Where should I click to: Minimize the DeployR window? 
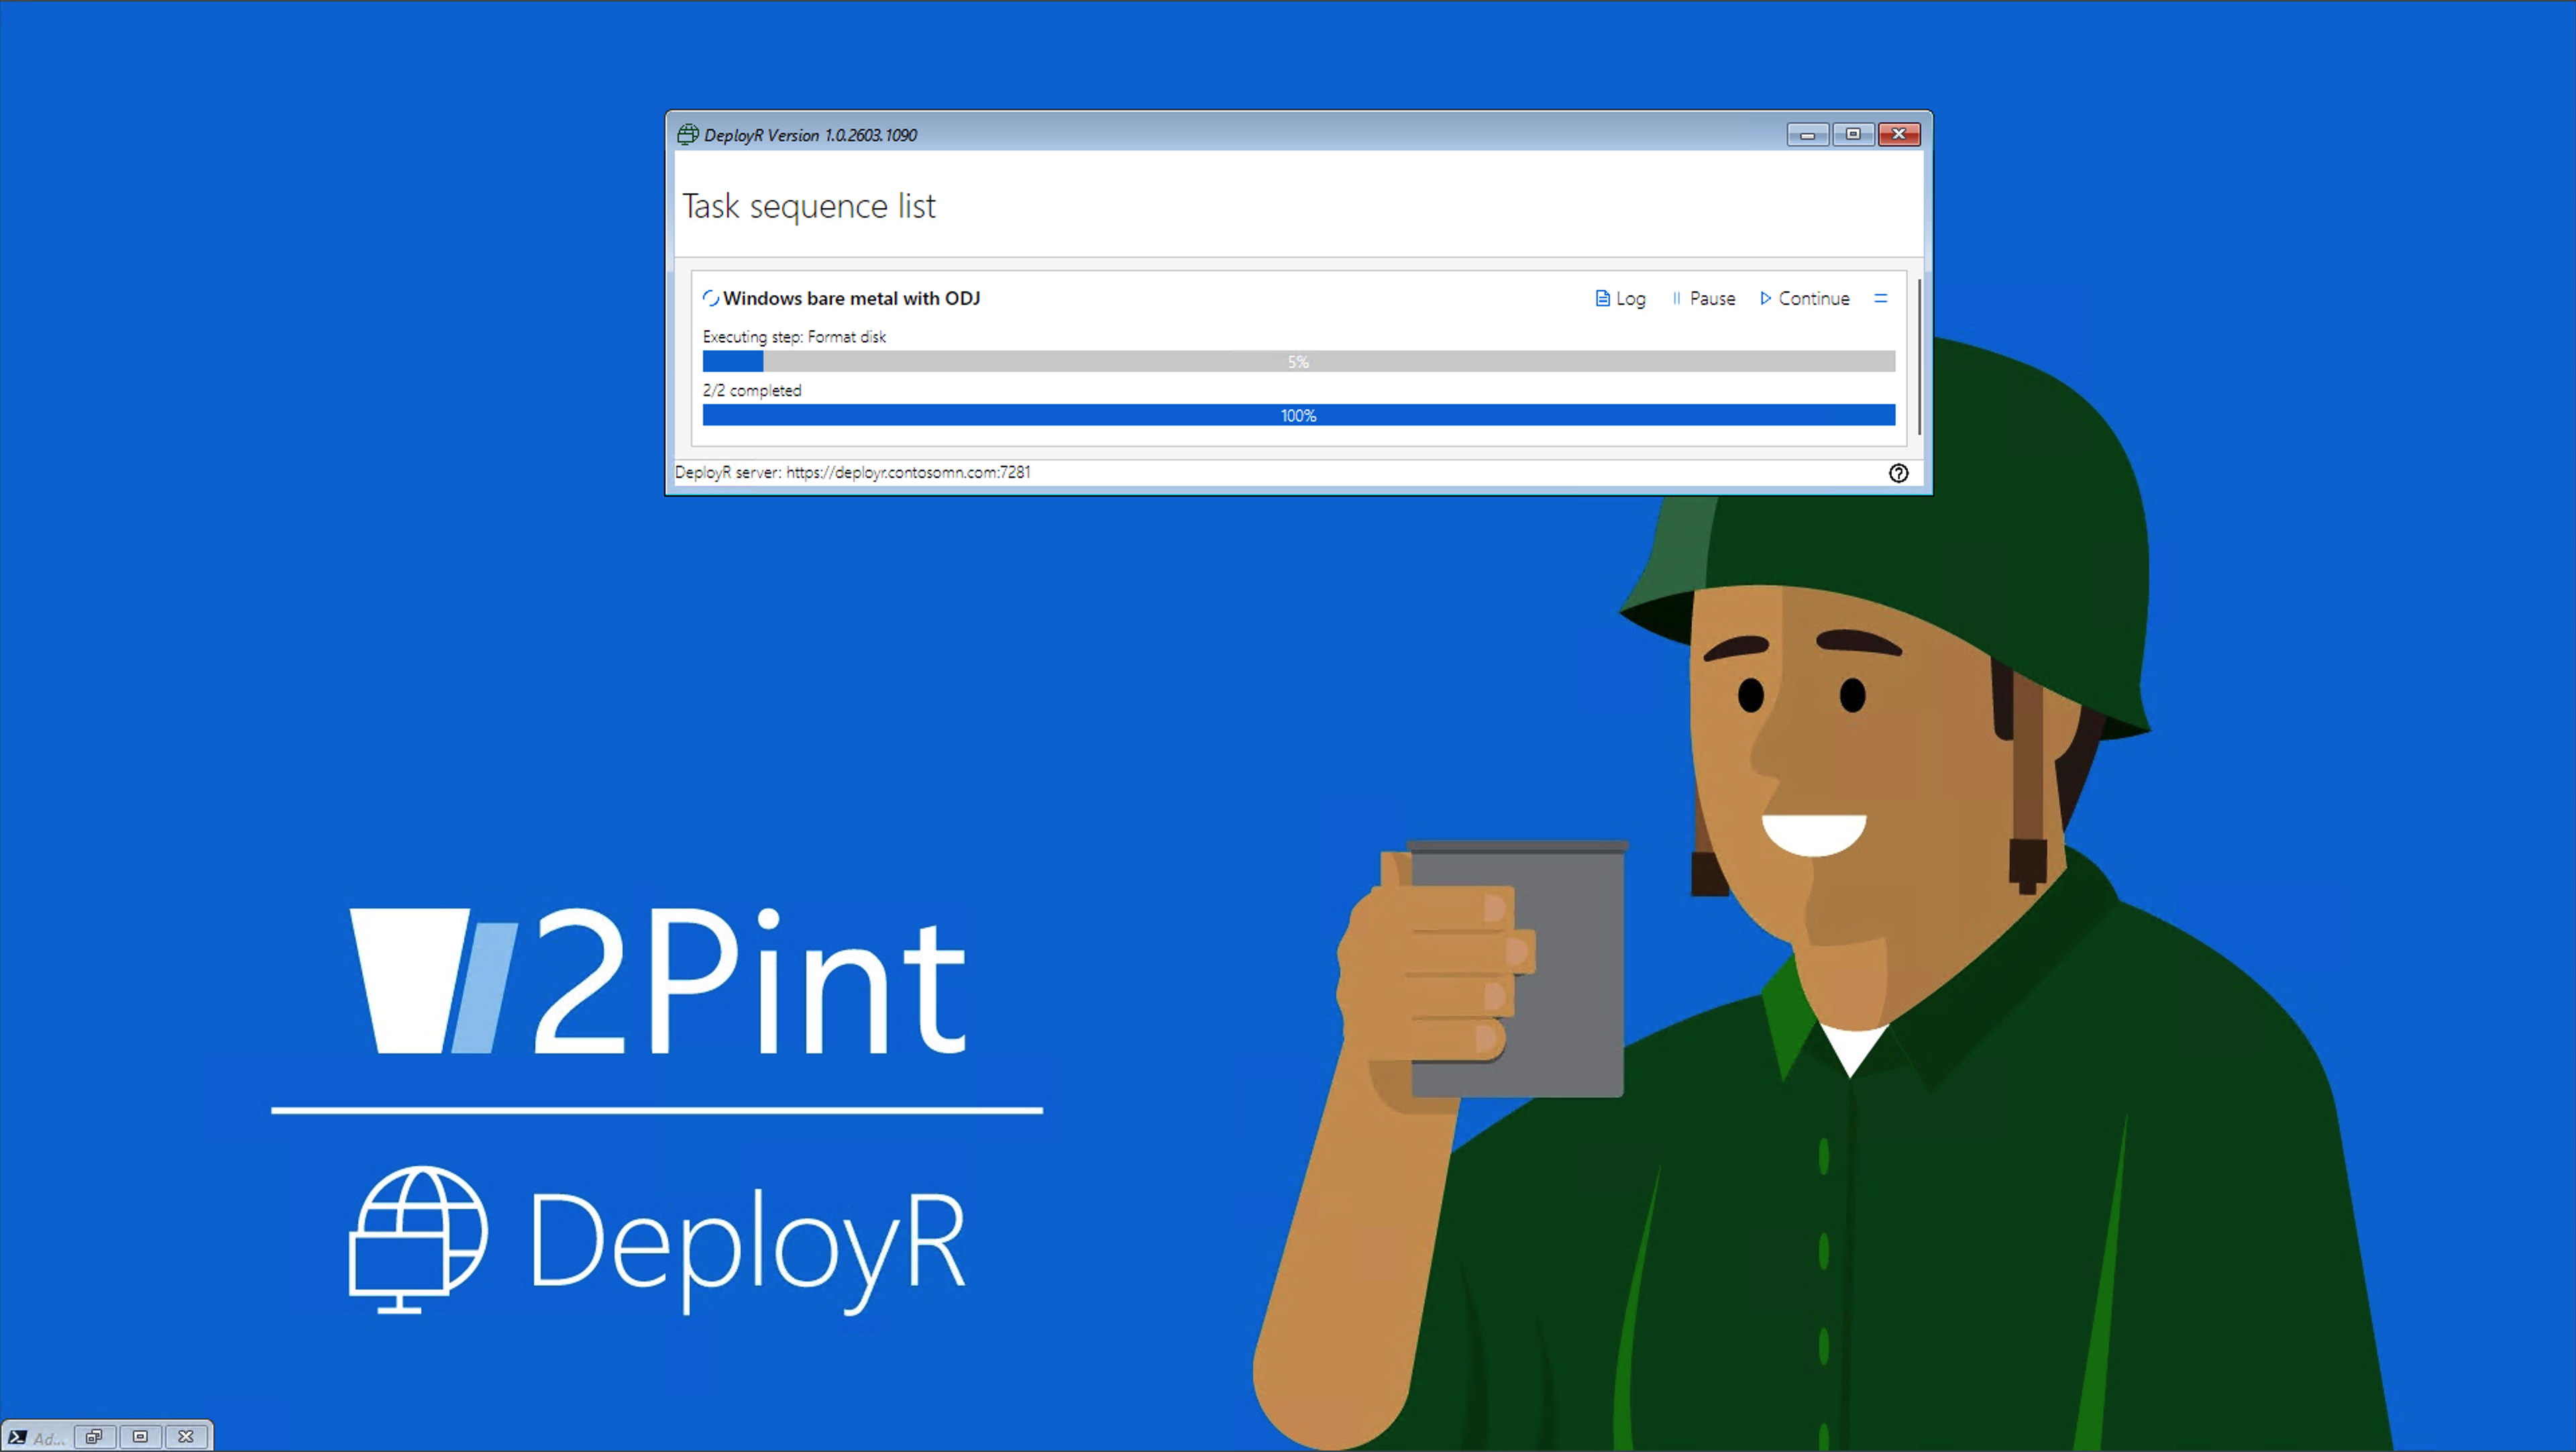[1807, 134]
